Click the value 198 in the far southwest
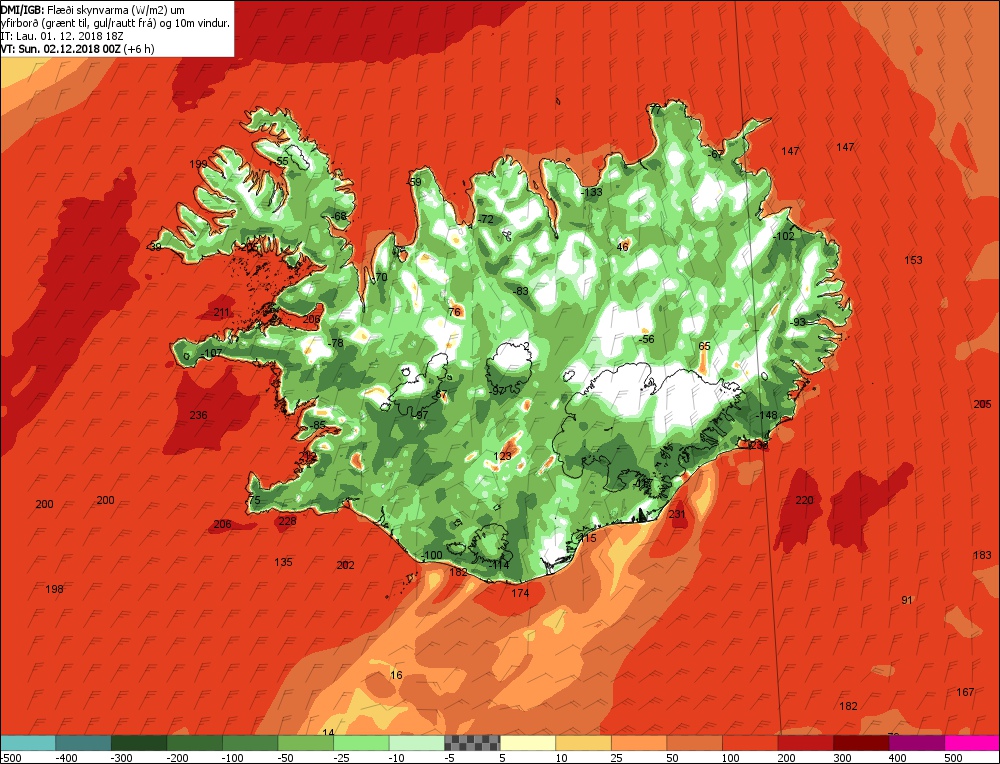The image size is (1000, 764). click(x=54, y=589)
